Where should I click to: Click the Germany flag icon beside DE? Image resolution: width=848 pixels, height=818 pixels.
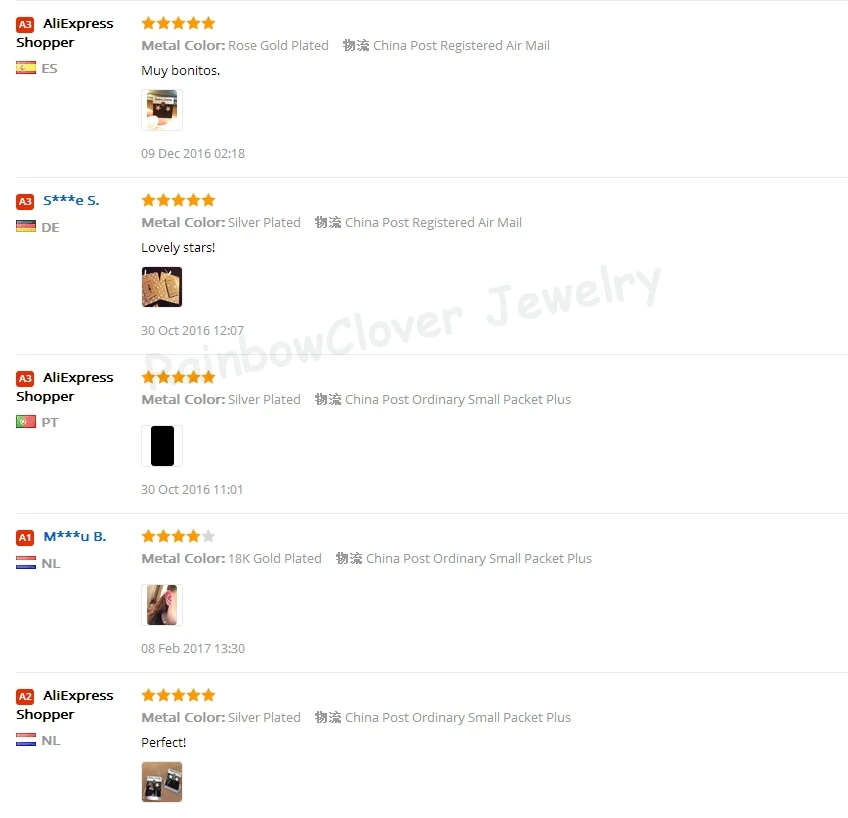pyautogui.click(x=26, y=227)
